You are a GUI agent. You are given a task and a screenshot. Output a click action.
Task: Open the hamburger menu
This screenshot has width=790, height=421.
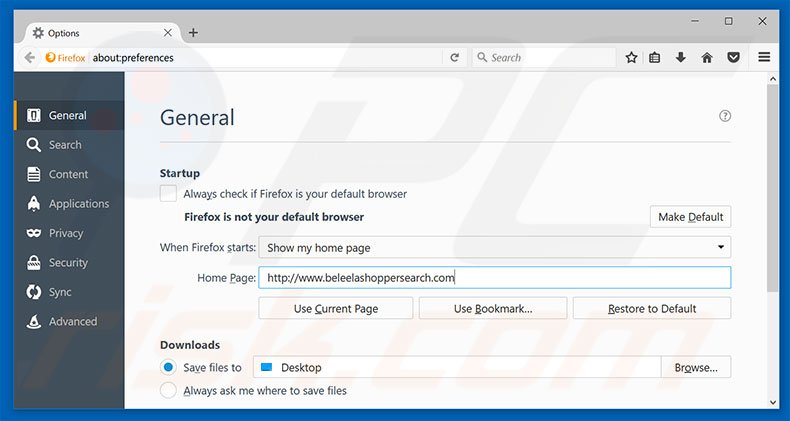pyautogui.click(x=764, y=57)
